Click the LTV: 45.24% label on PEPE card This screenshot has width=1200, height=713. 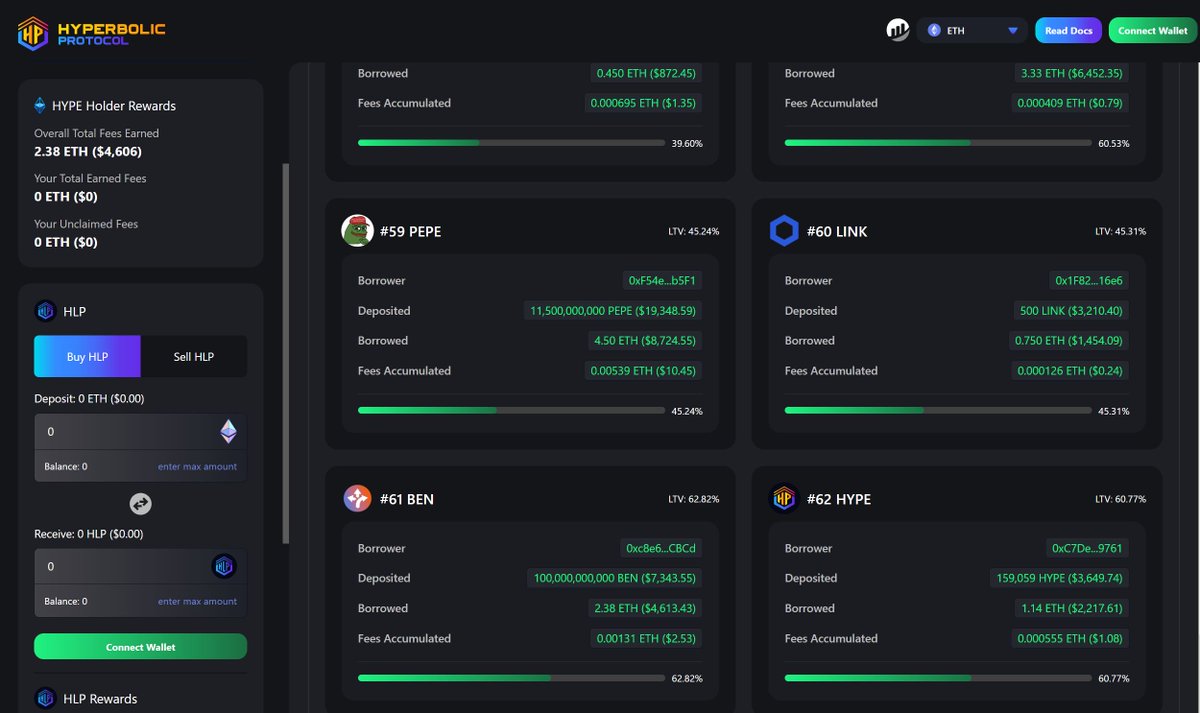tap(693, 231)
